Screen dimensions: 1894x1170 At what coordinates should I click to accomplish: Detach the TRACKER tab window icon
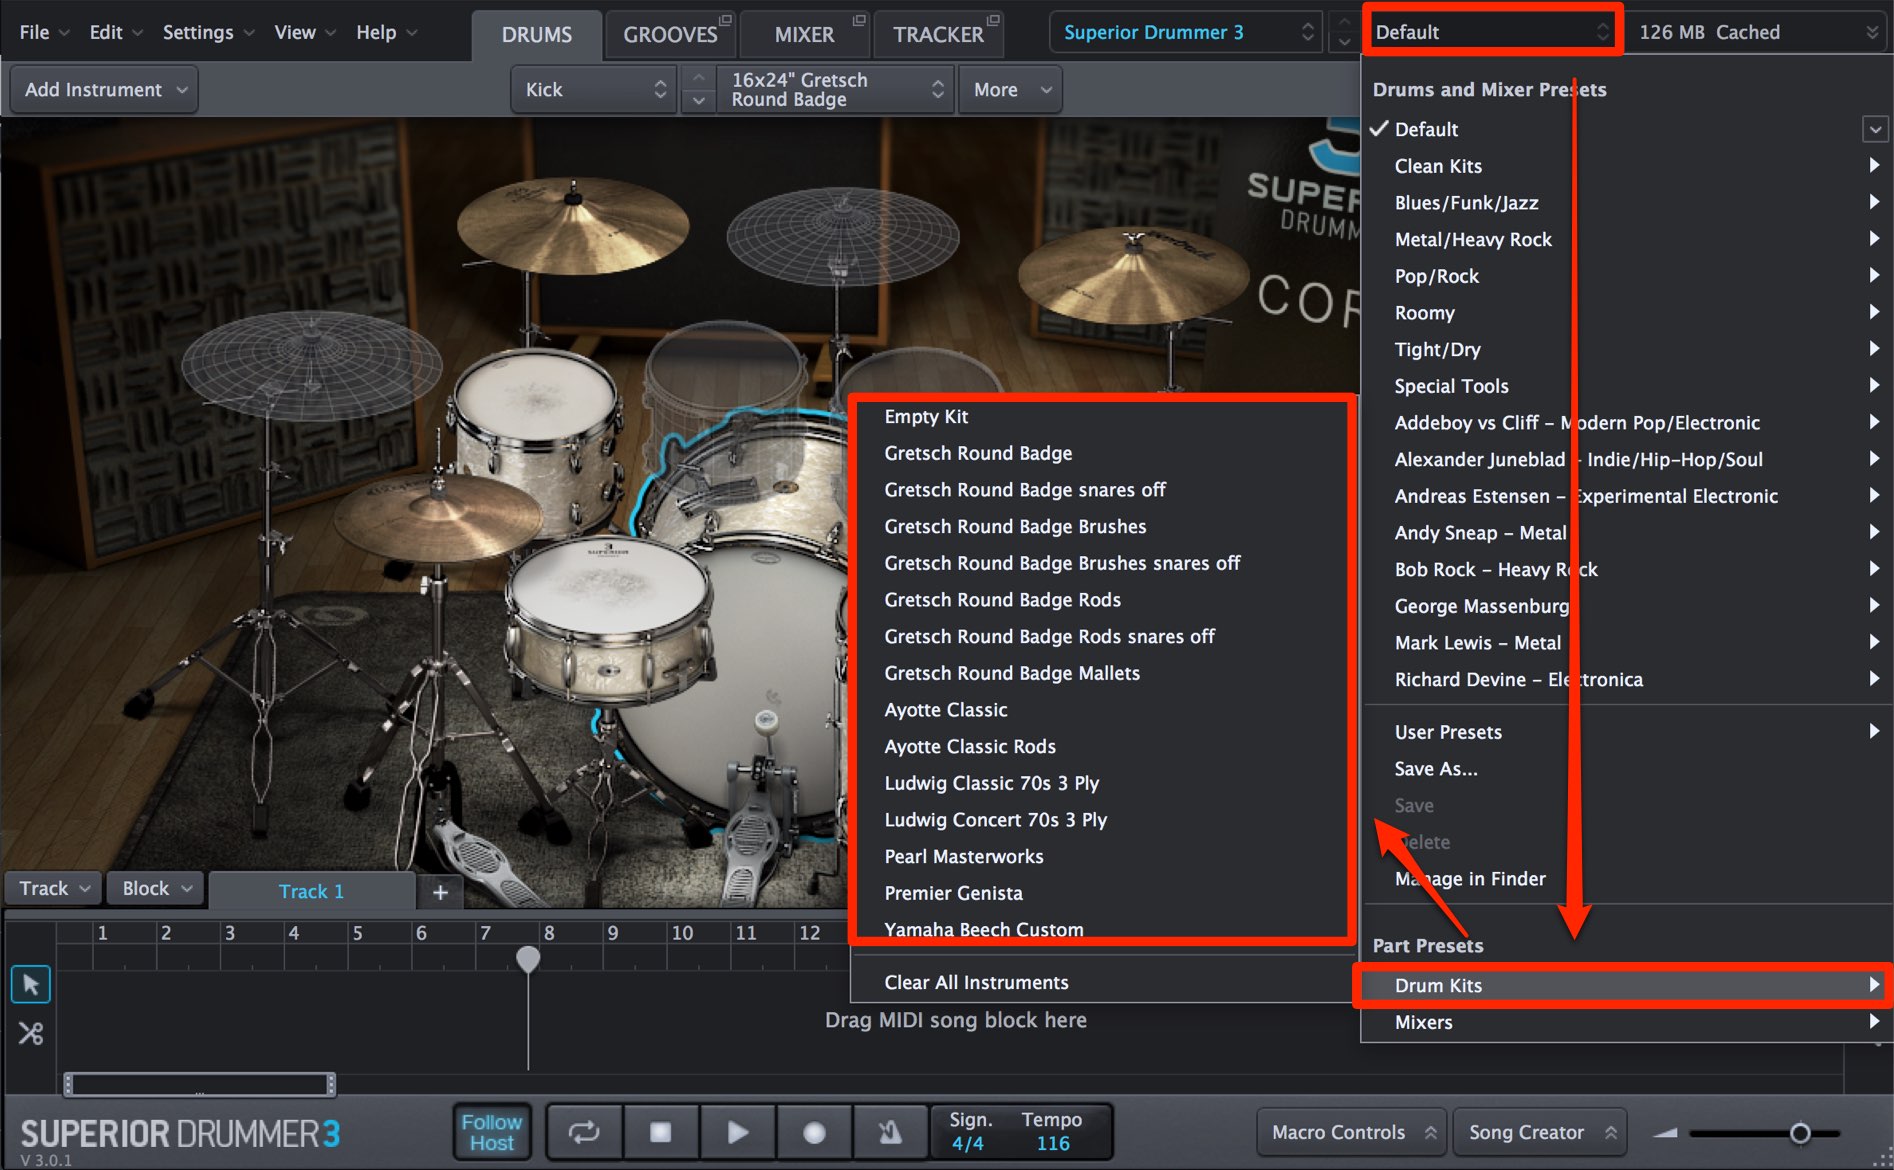click(x=993, y=20)
